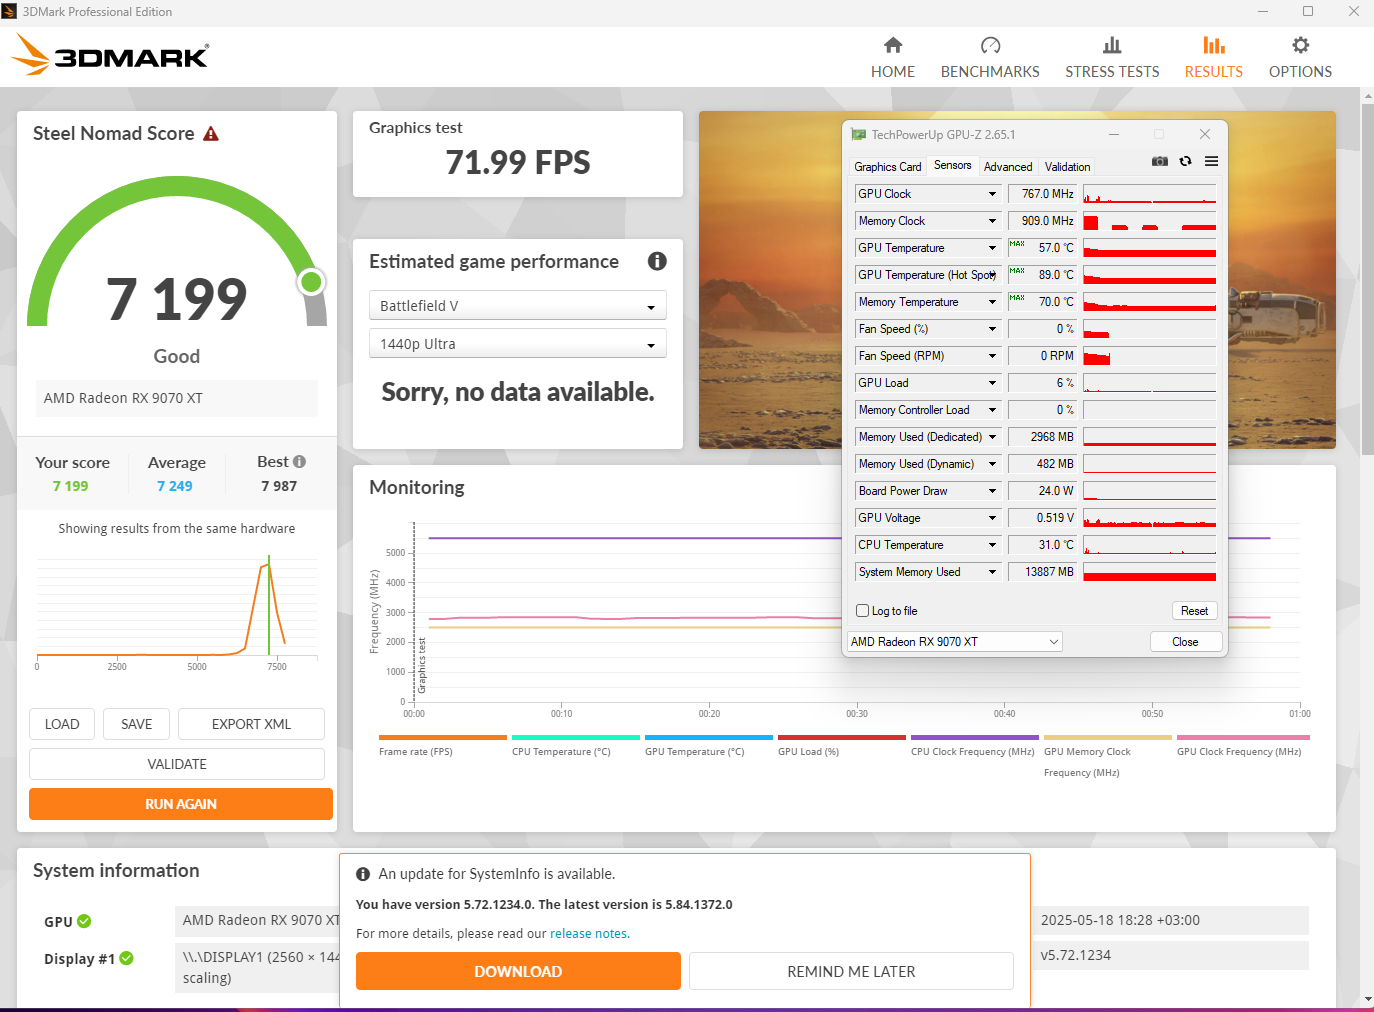Enable the Log to file checkbox

click(x=862, y=611)
